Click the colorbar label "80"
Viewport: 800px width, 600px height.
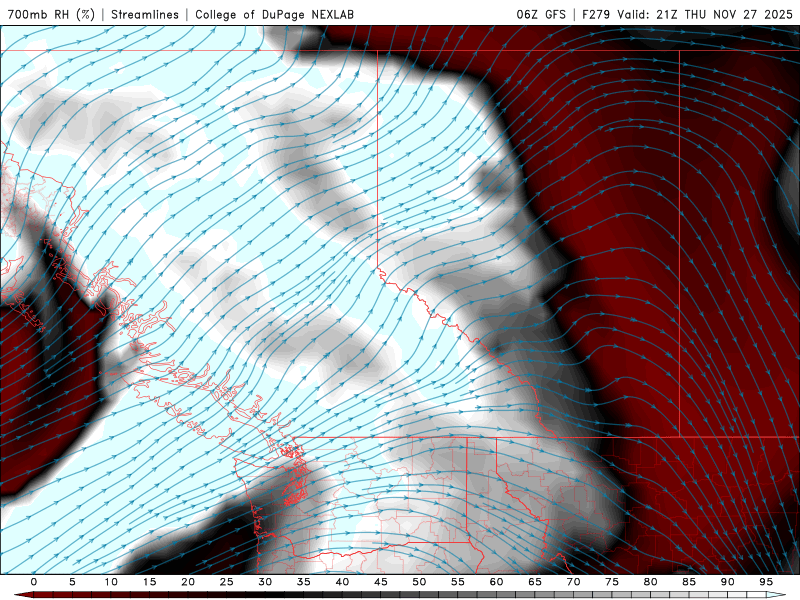[x=650, y=582]
